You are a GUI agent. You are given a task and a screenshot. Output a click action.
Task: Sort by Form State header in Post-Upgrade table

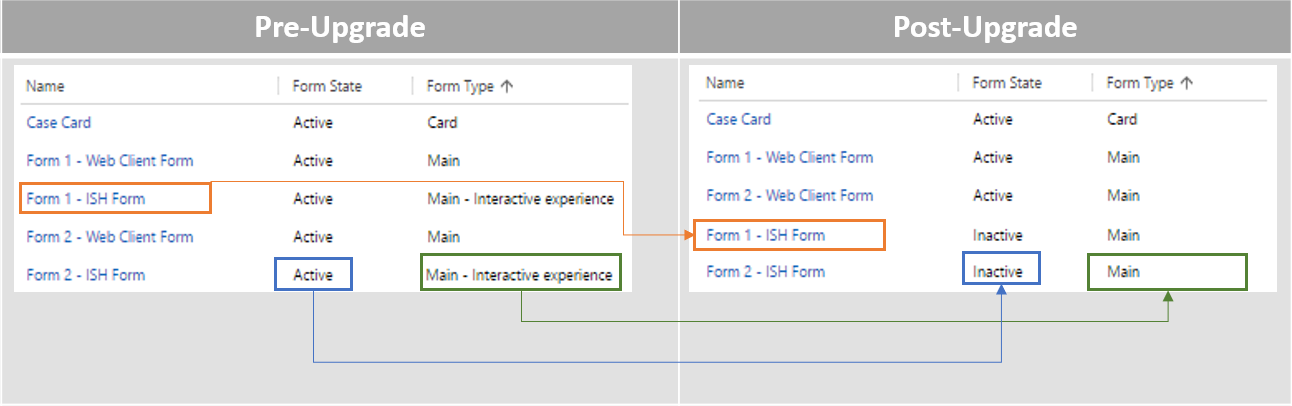click(1007, 83)
